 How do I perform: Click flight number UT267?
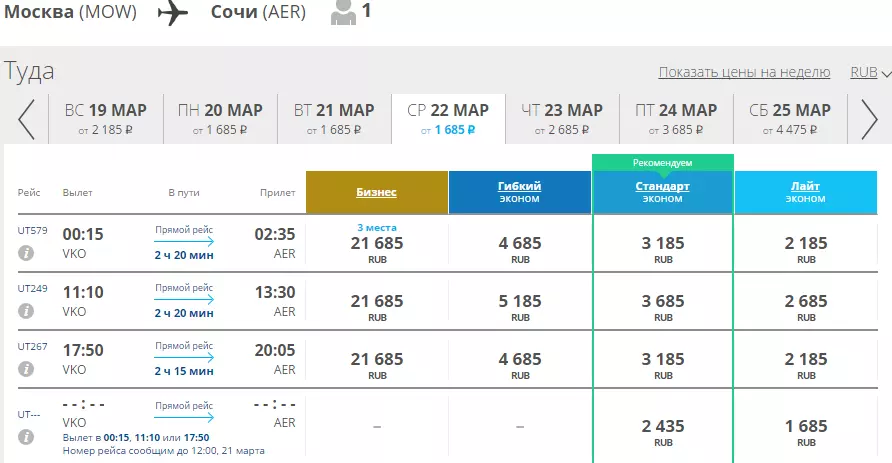point(32,346)
